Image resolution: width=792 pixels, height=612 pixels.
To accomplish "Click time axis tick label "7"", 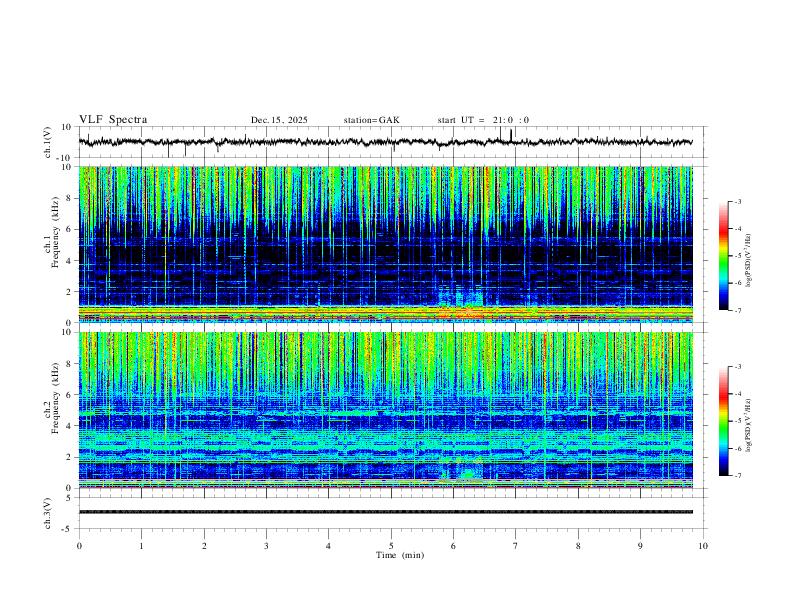I will (516, 546).
